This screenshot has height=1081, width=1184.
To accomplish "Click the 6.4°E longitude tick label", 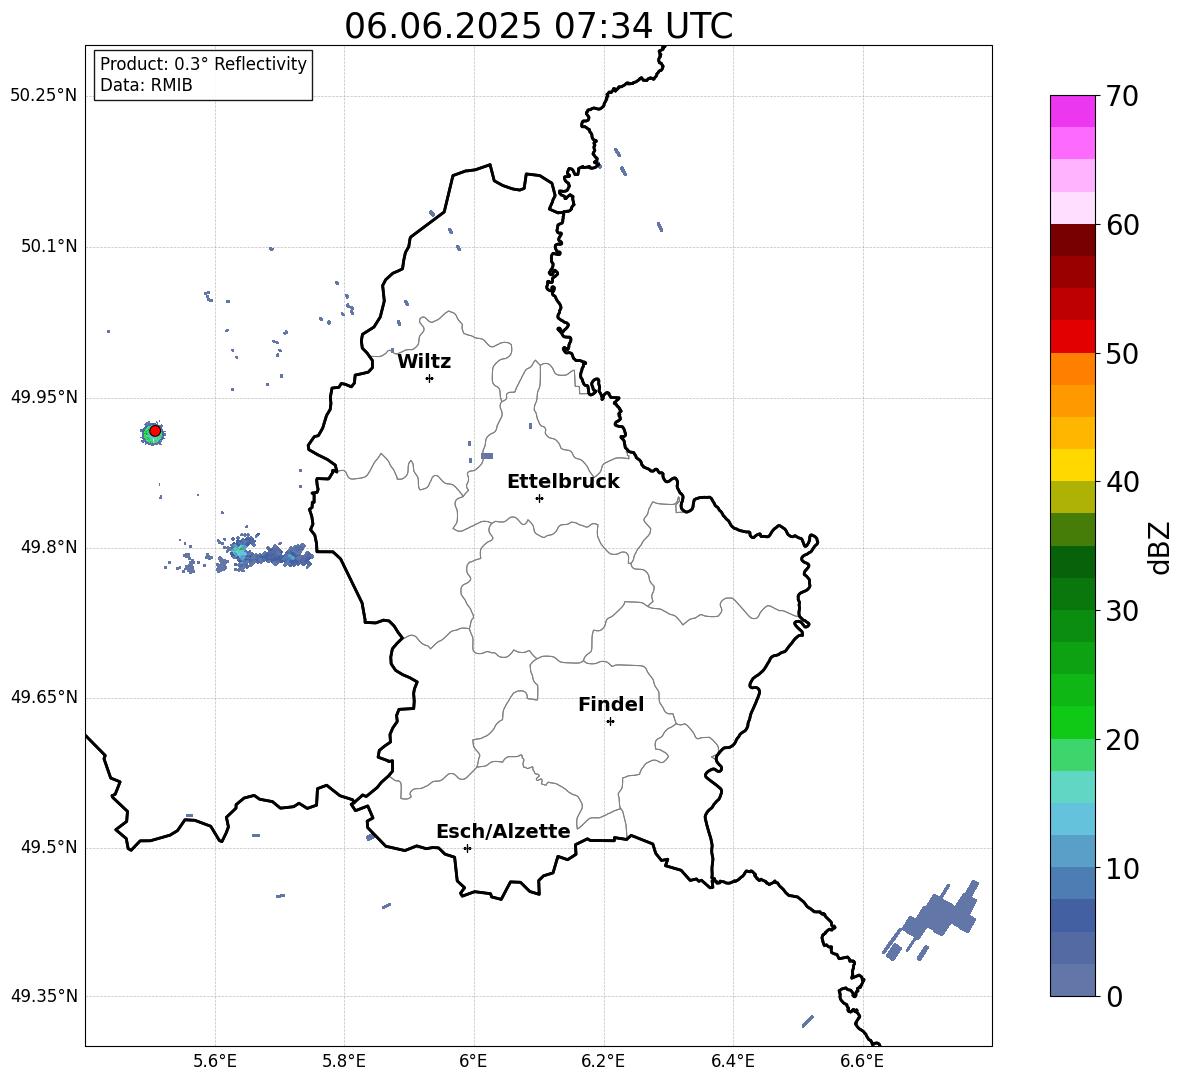I will coord(732,1061).
